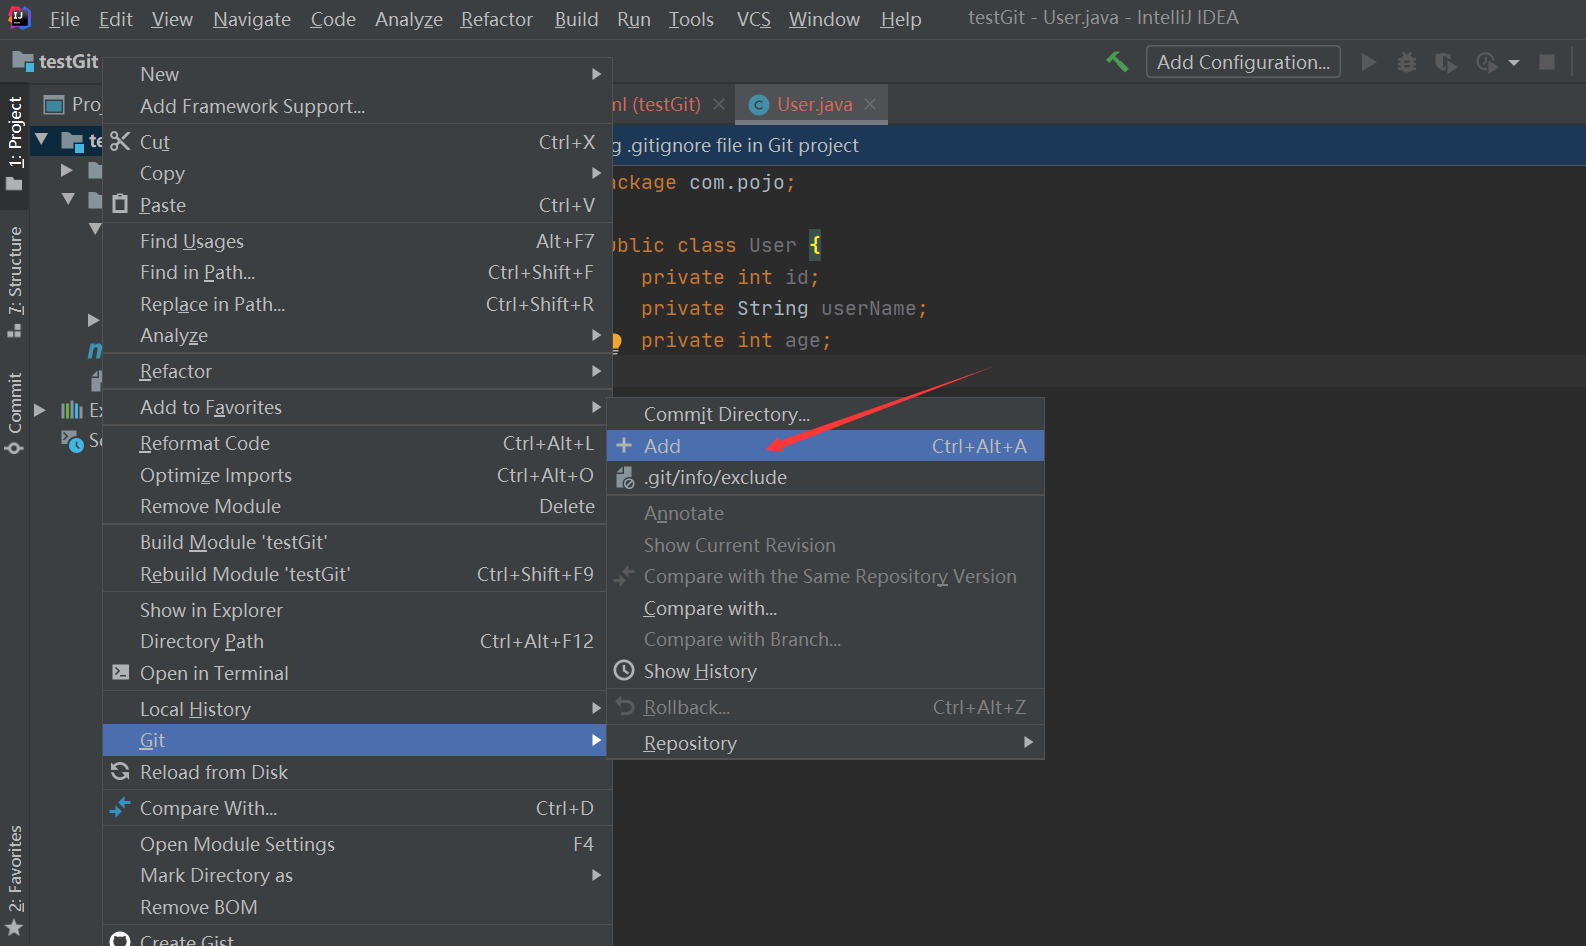Click Create Gist GitHub entry
The image size is (1586, 946).
357,938
